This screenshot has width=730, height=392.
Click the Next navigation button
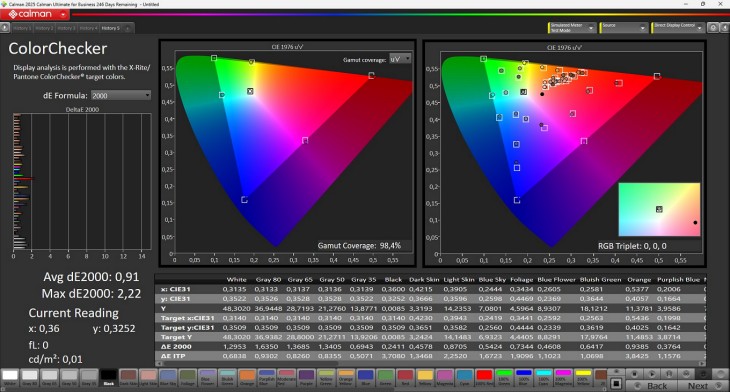pos(702,386)
